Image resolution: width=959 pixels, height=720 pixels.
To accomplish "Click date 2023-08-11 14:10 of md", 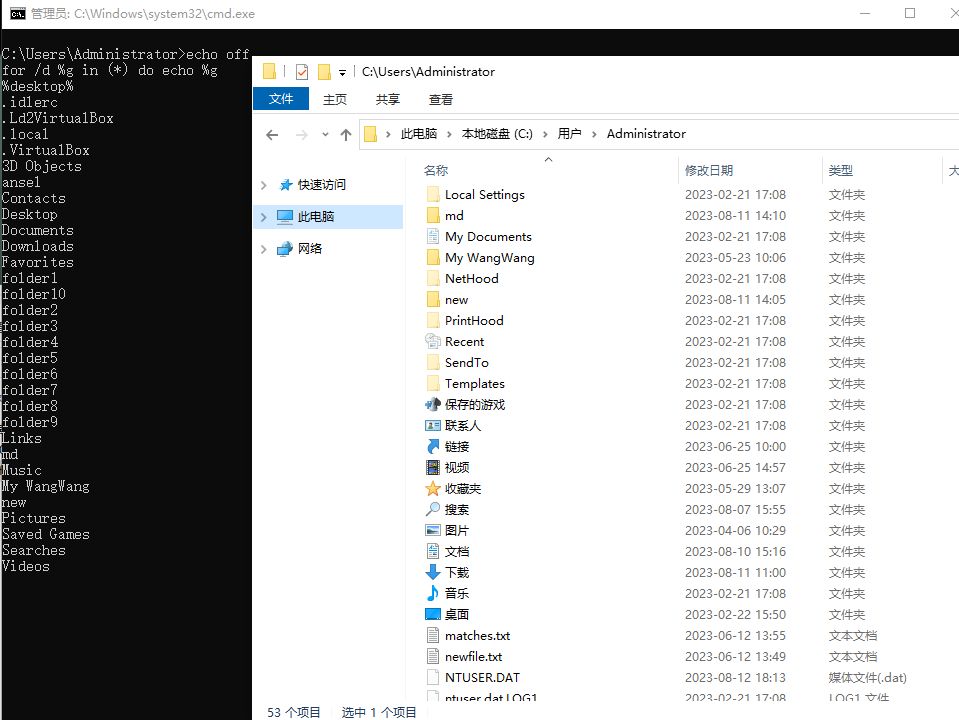I will pos(735,215).
